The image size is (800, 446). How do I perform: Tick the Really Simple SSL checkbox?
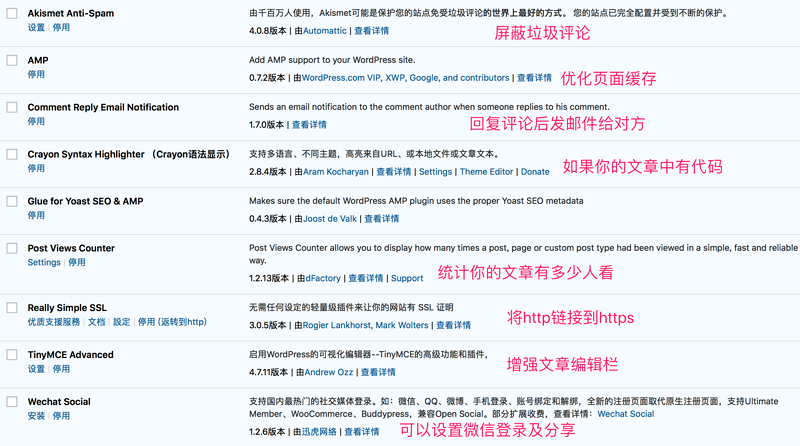pyautogui.click(x=12, y=308)
